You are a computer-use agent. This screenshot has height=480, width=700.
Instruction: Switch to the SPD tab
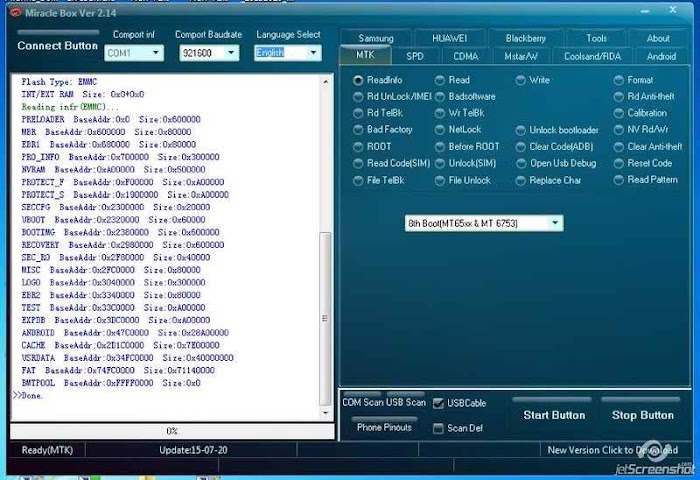pos(415,56)
